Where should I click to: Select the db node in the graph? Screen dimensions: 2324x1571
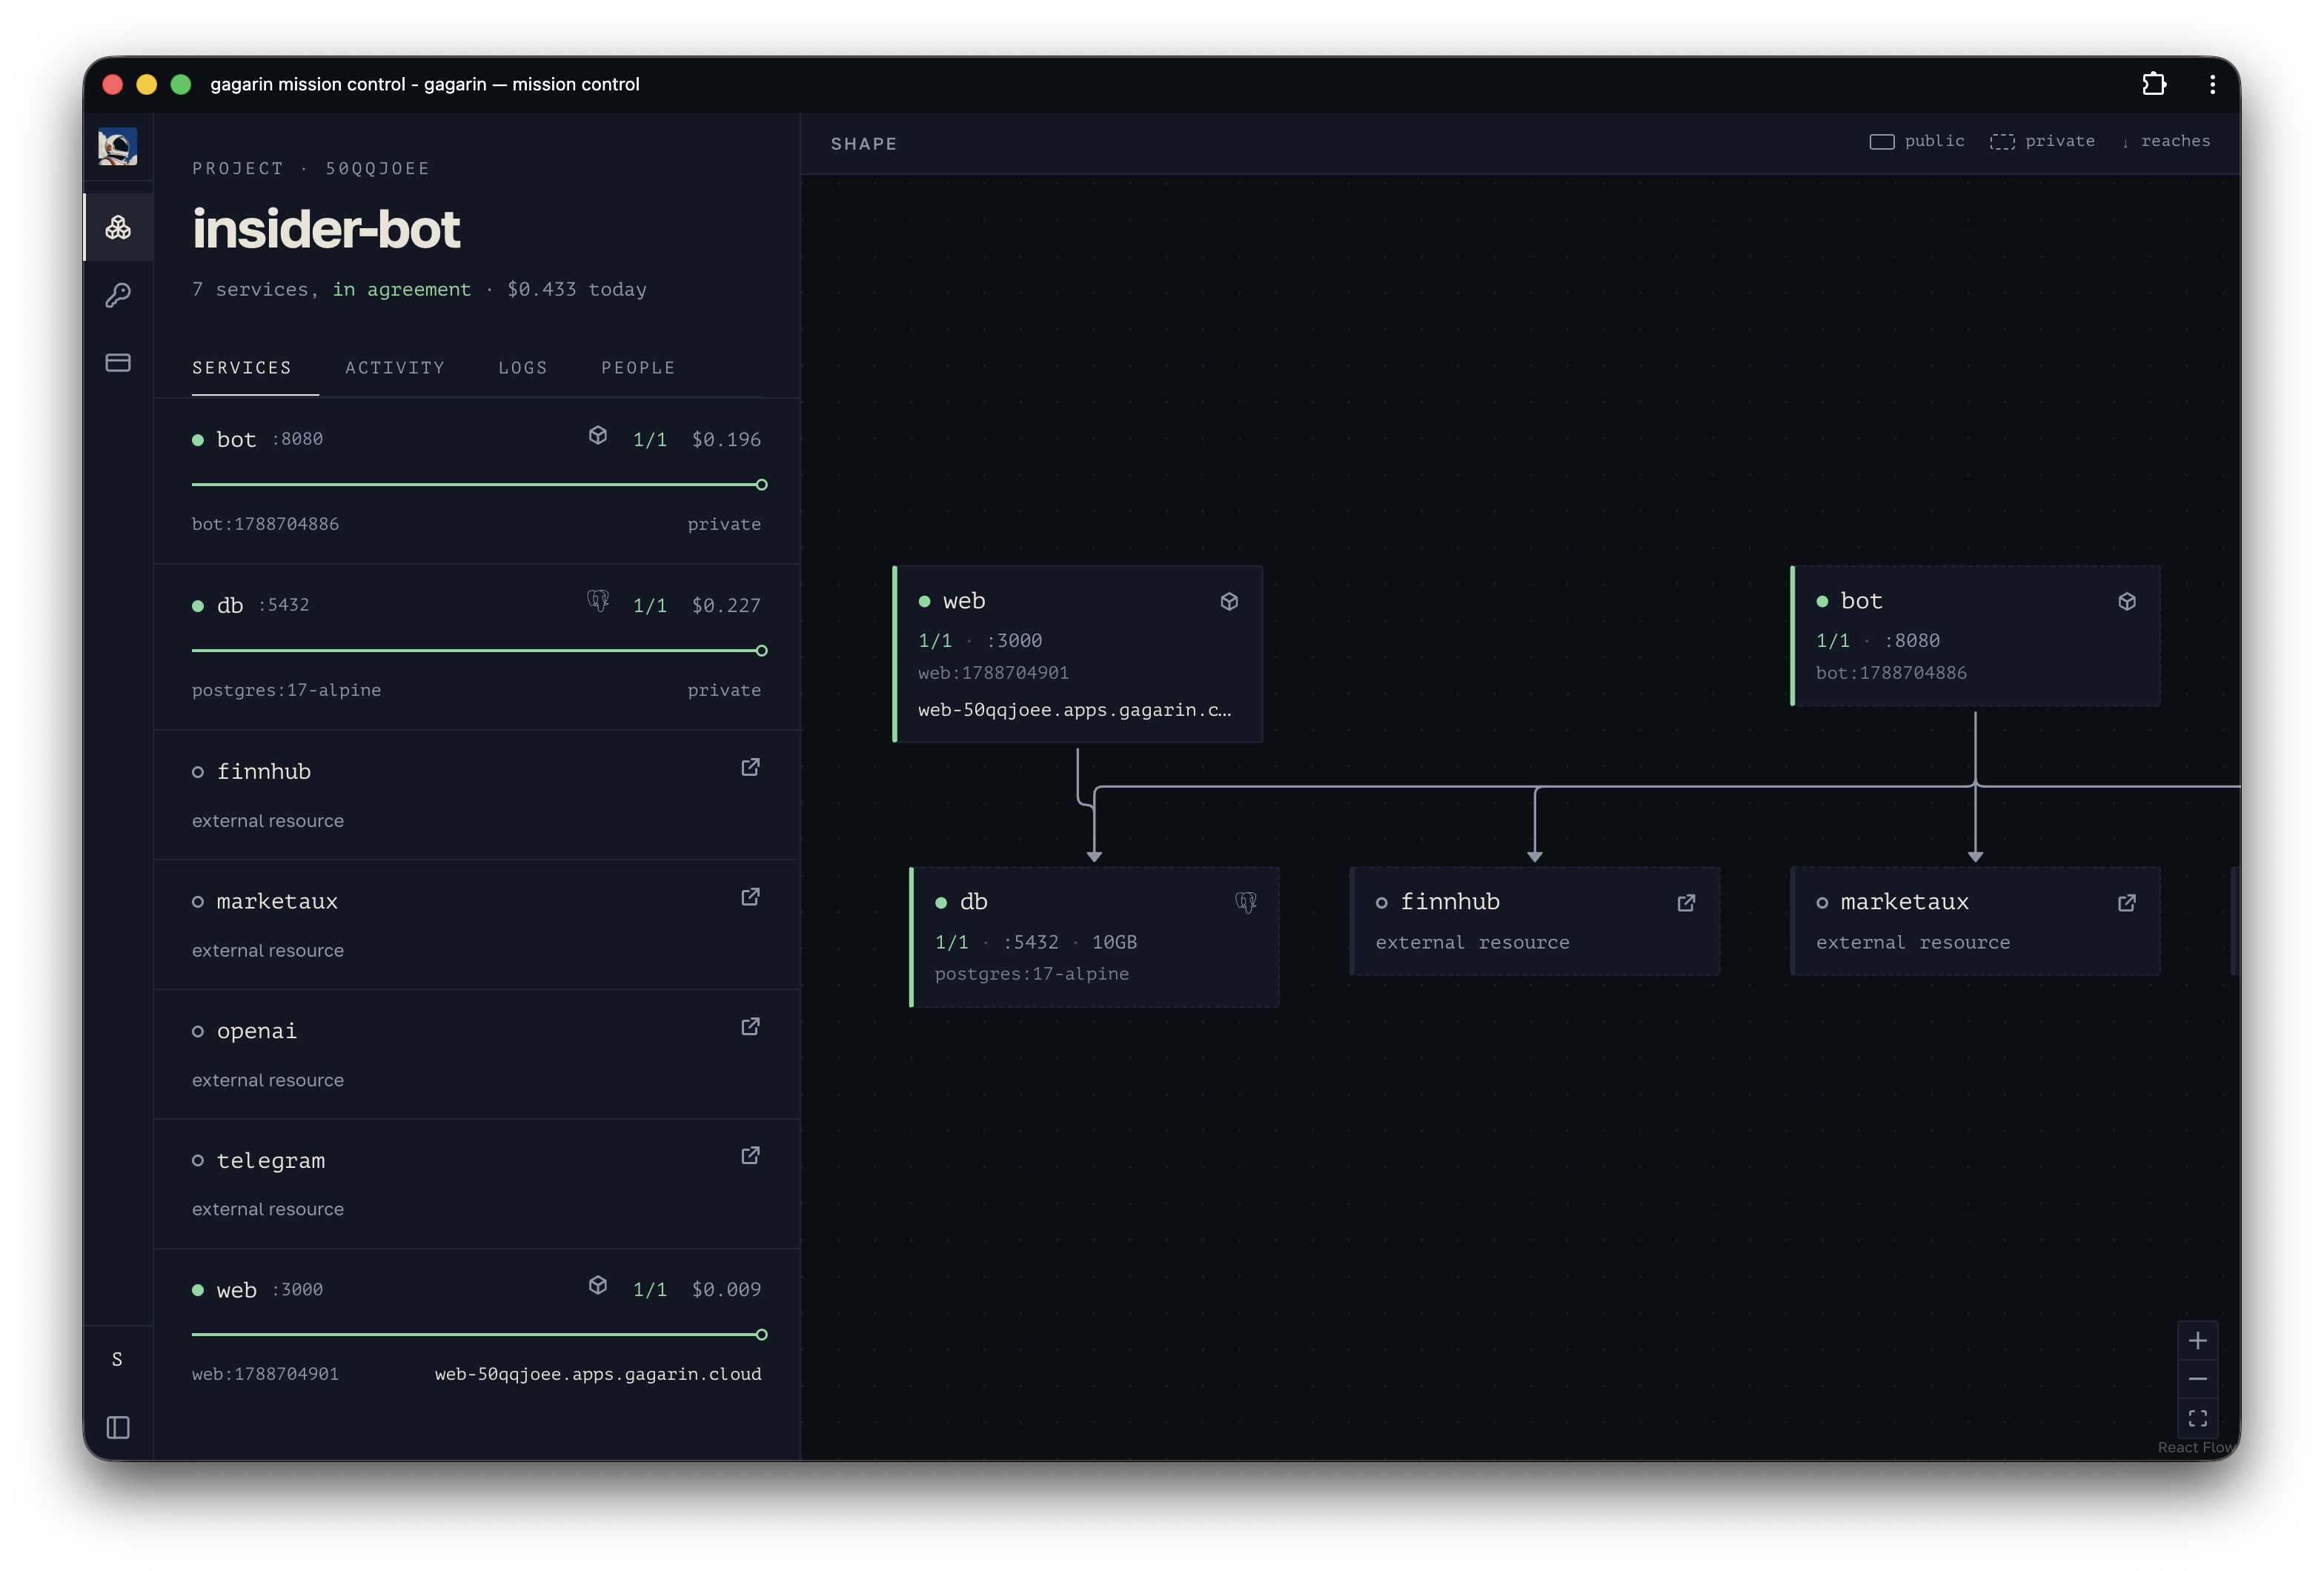[1094, 937]
